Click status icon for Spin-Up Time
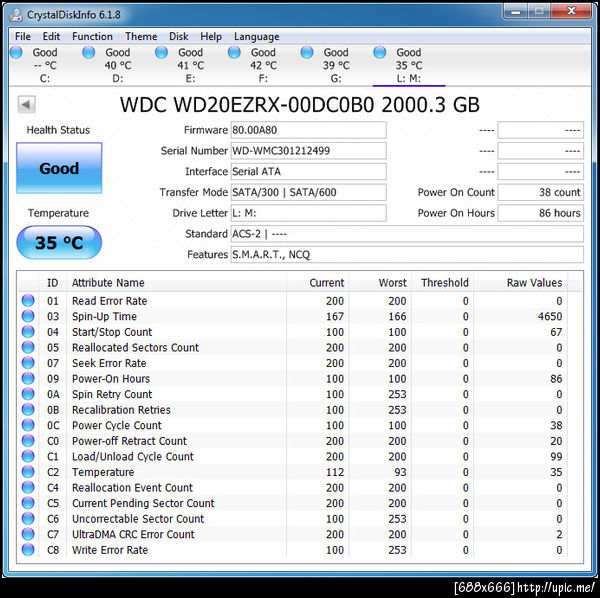The height and width of the screenshot is (598, 600). (x=28, y=316)
